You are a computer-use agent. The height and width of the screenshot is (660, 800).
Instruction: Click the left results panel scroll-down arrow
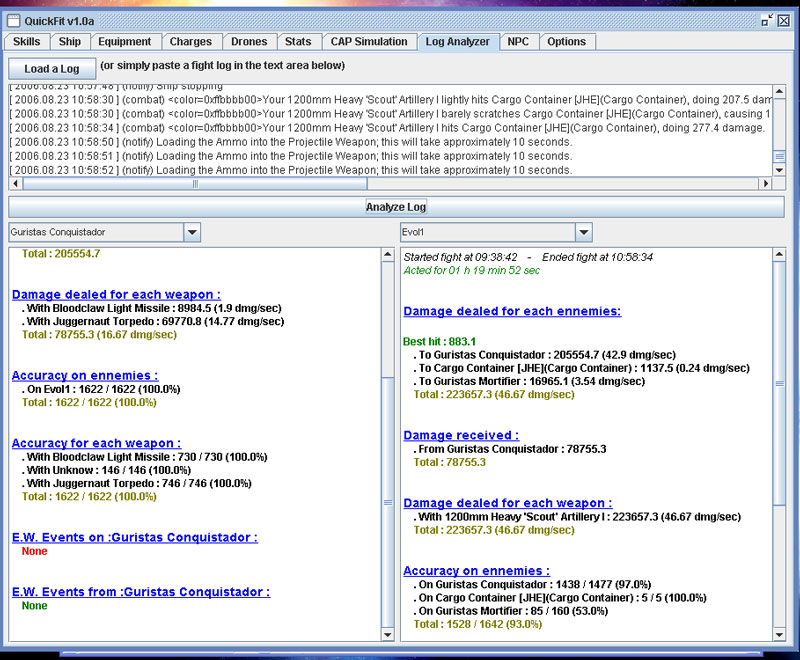pyautogui.click(x=388, y=634)
